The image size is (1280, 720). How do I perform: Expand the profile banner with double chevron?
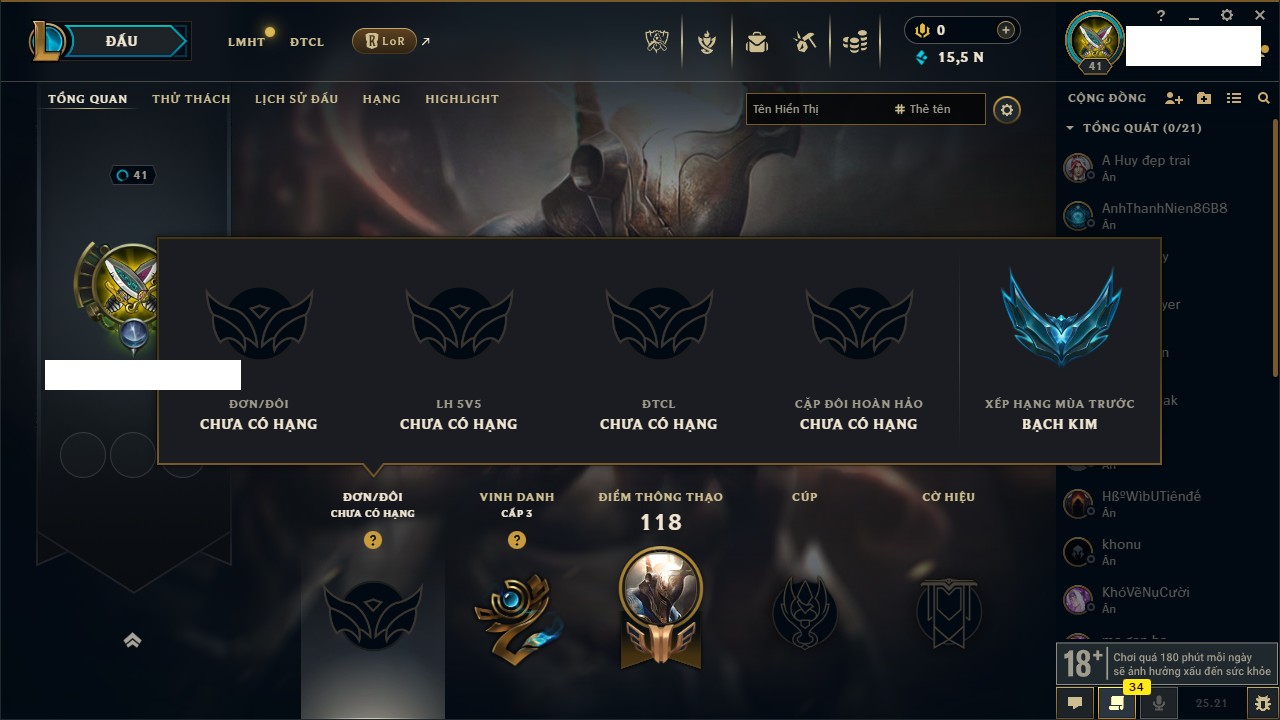(x=132, y=641)
